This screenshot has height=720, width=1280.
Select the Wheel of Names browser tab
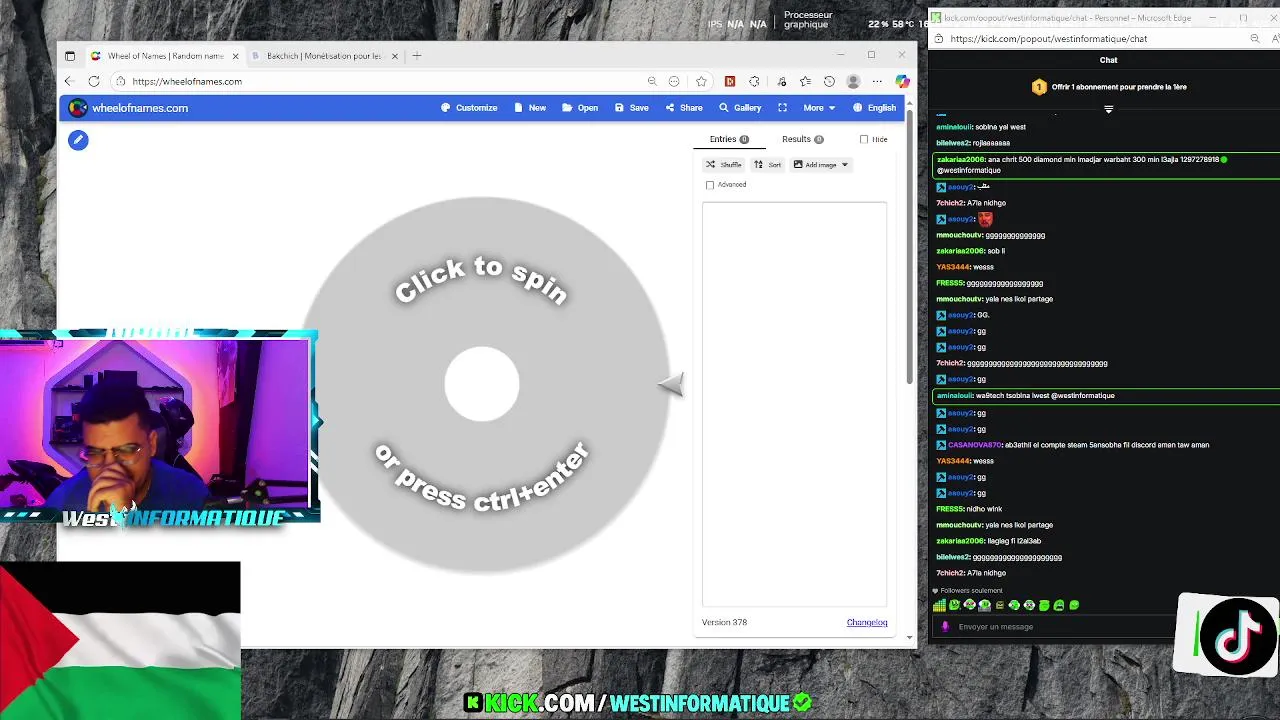click(x=165, y=56)
